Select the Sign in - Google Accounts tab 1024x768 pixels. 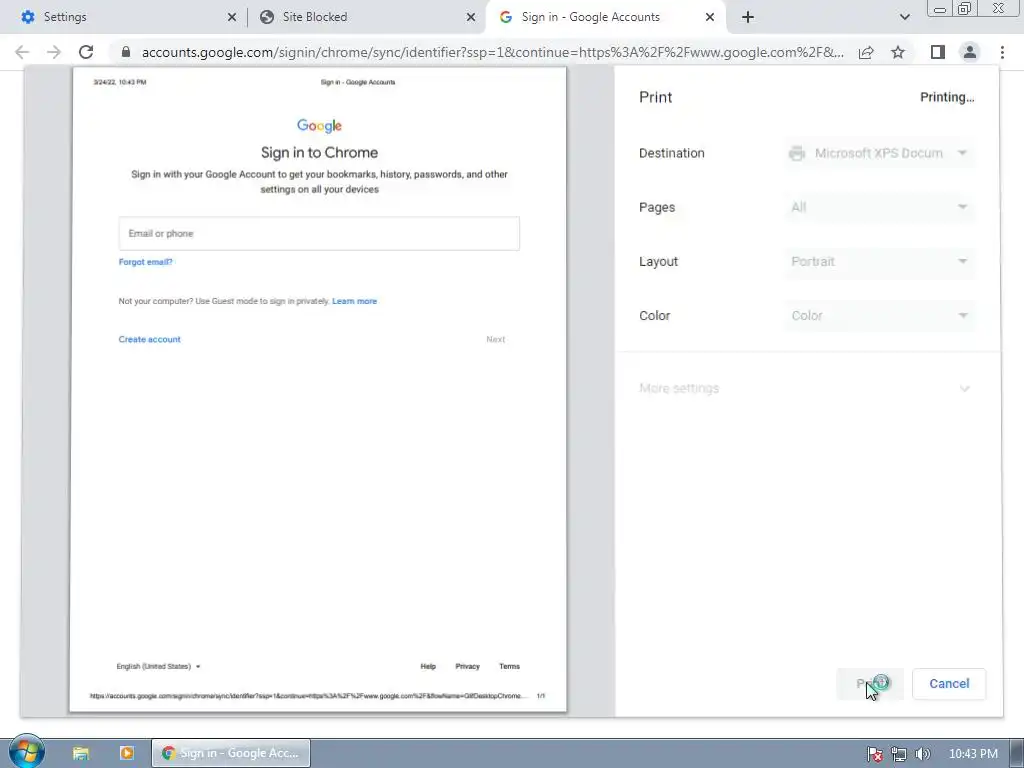[x=606, y=17]
